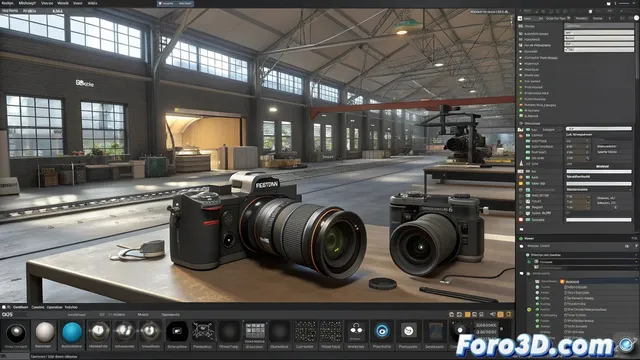
Task: Select the blue ring preset icon in the shelf
Action: (x=382, y=331)
